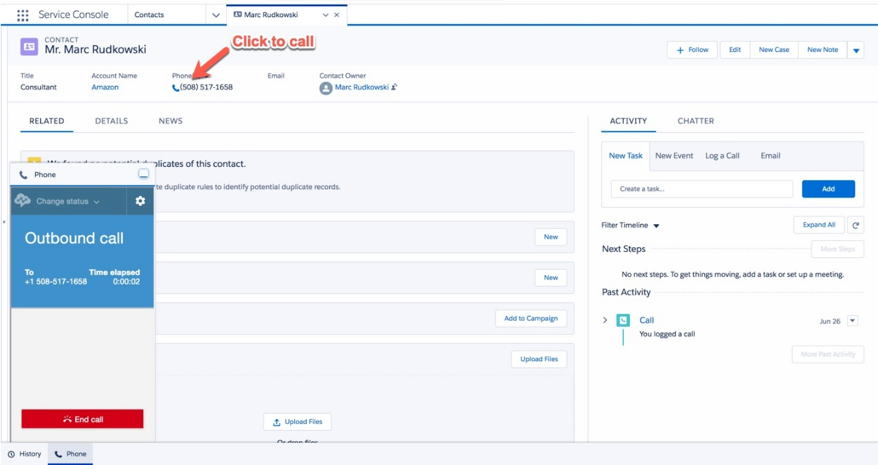Click the Call activity icon in Past Activity
Viewport: 878px width, 465px height.
pyautogui.click(x=623, y=320)
